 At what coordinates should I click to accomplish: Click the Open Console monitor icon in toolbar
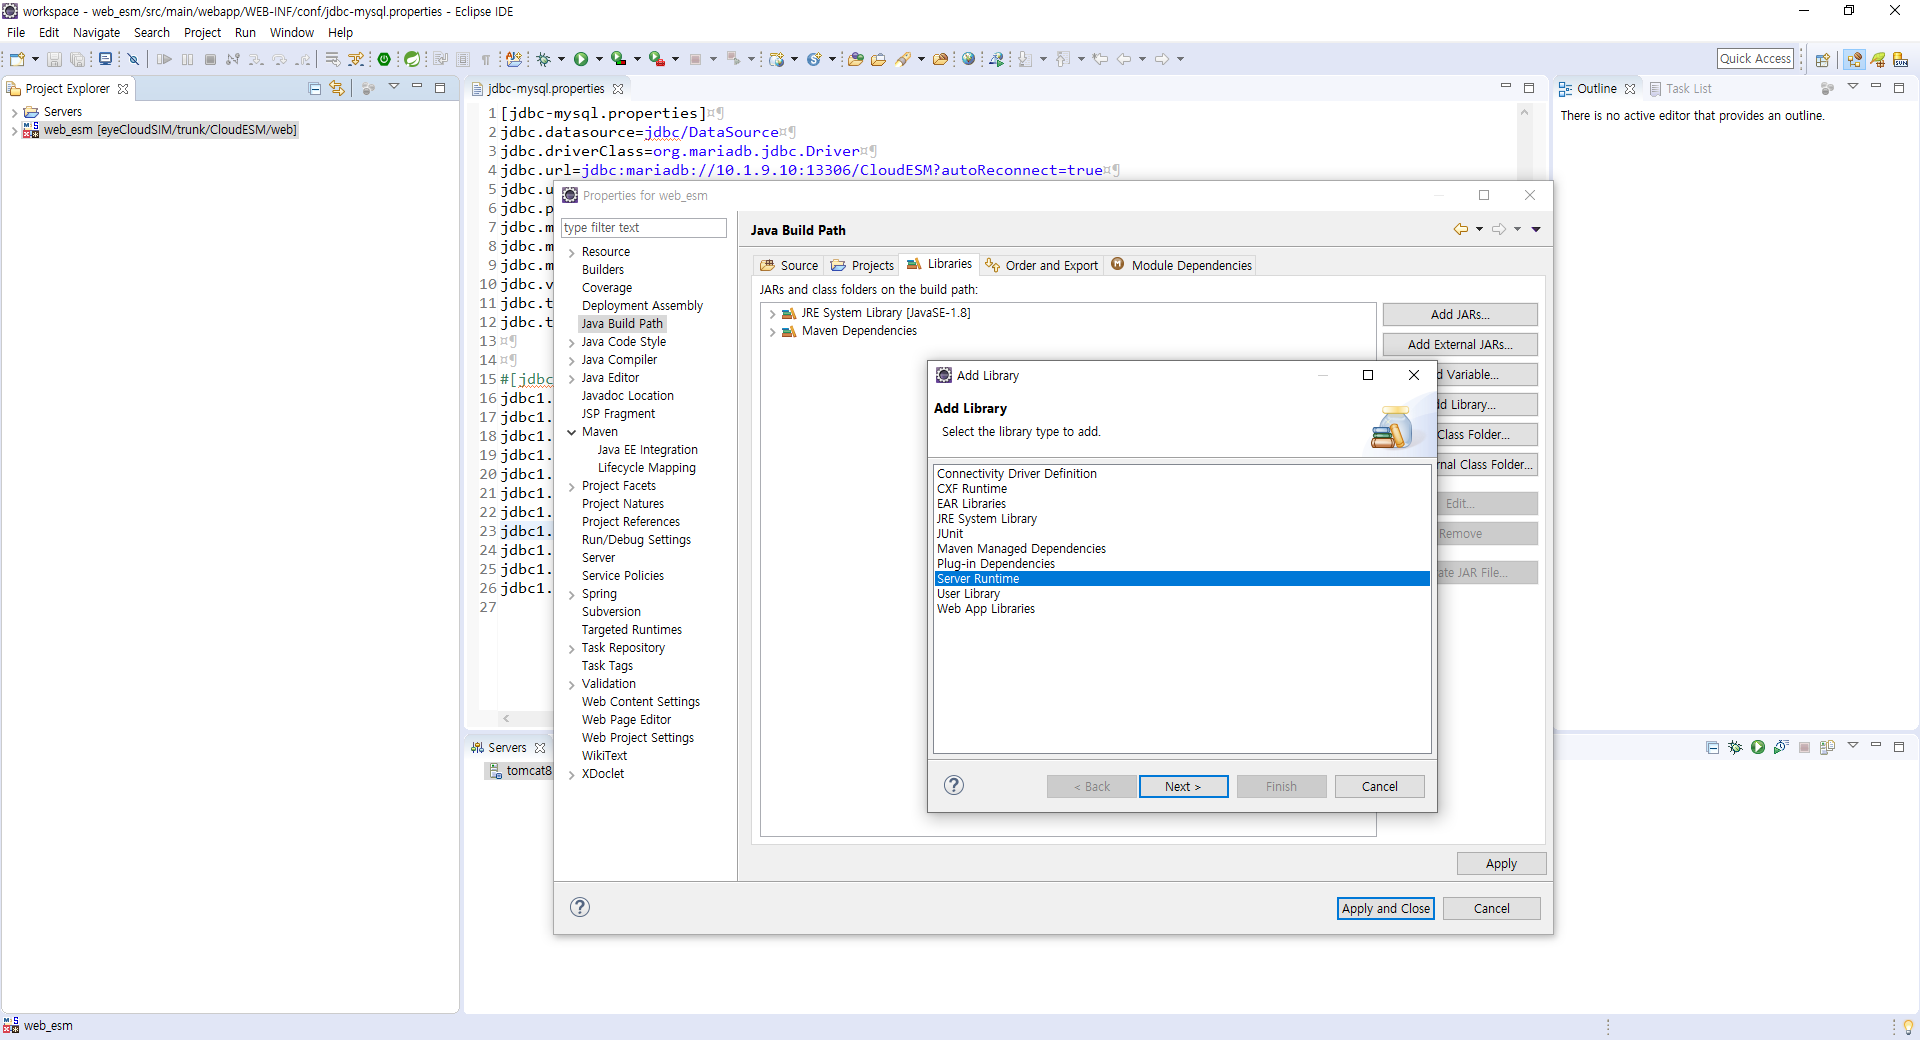tap(105, 59)
